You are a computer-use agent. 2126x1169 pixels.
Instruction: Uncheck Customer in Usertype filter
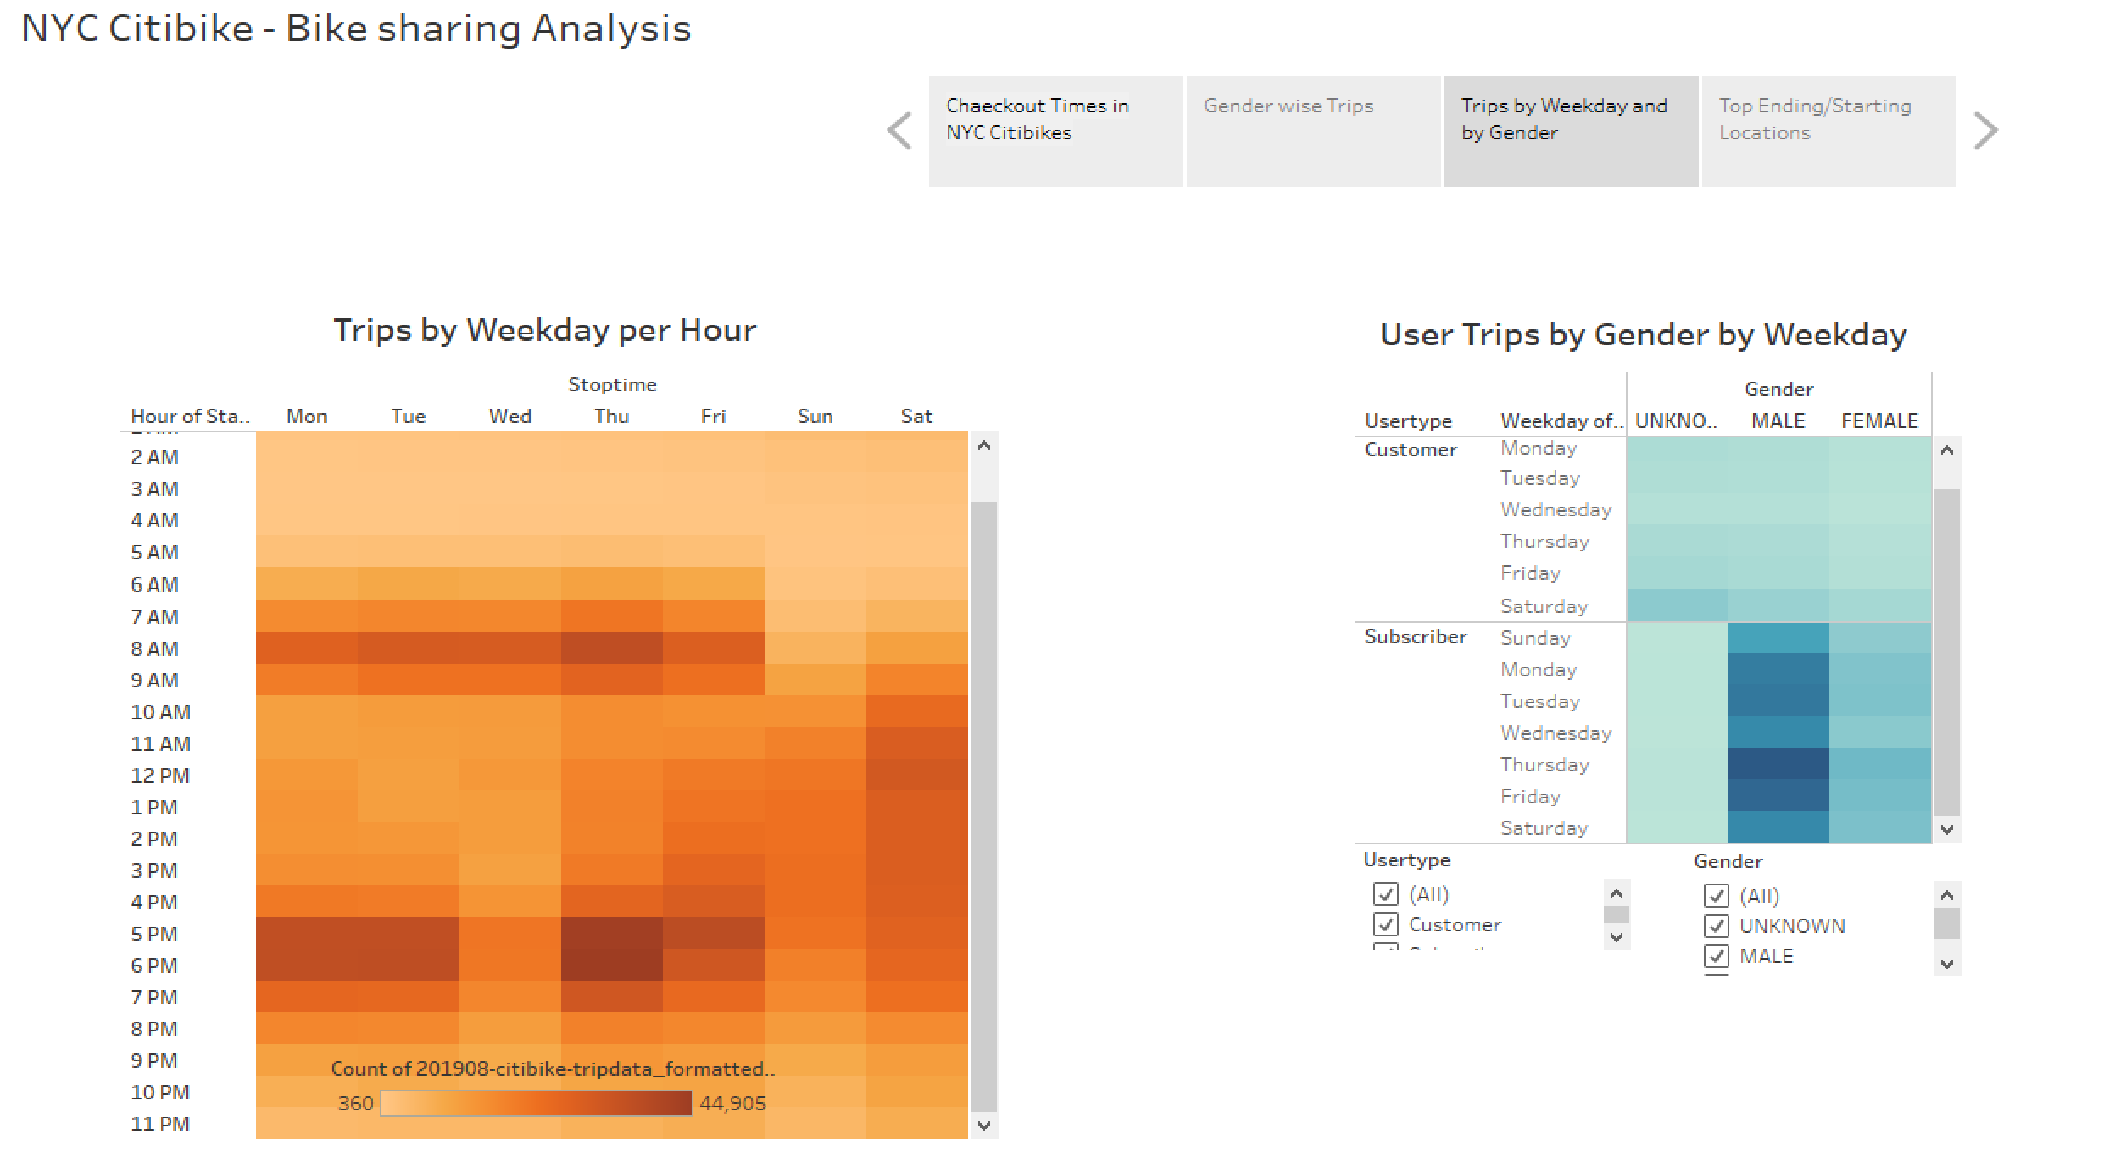point(1385,925)
